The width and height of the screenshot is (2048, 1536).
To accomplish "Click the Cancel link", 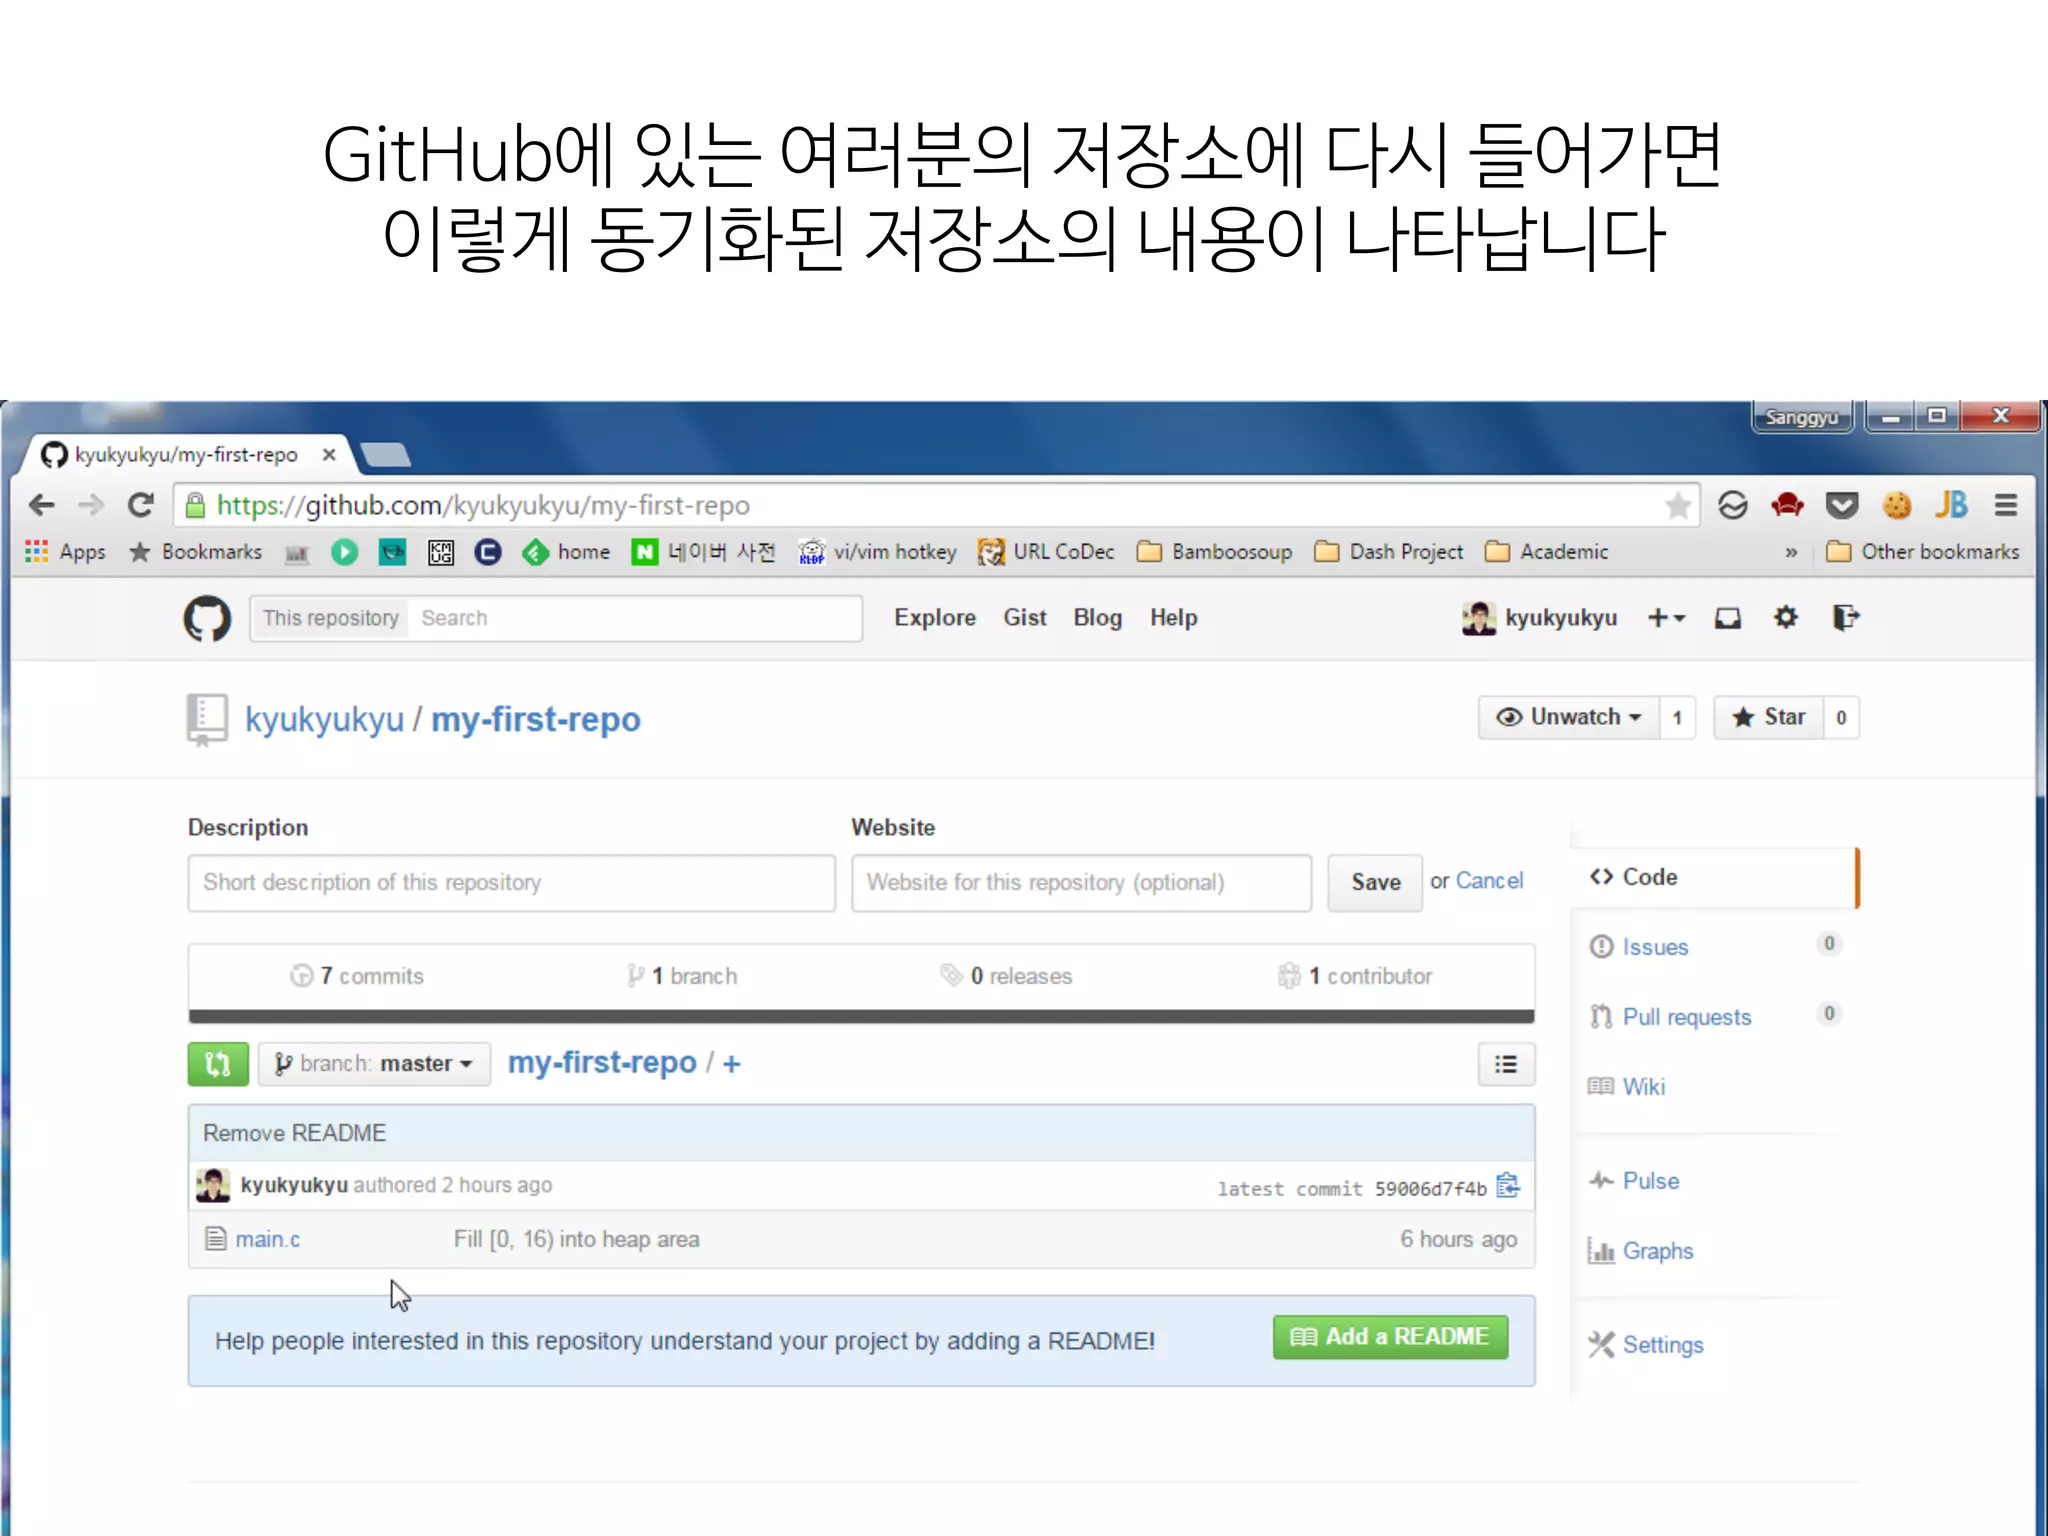I will coord(1489,881).
